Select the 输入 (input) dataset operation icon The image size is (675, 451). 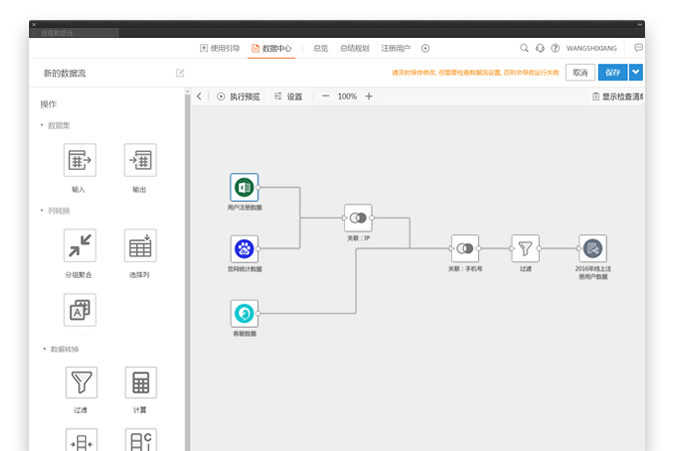[x=80, y=160]
